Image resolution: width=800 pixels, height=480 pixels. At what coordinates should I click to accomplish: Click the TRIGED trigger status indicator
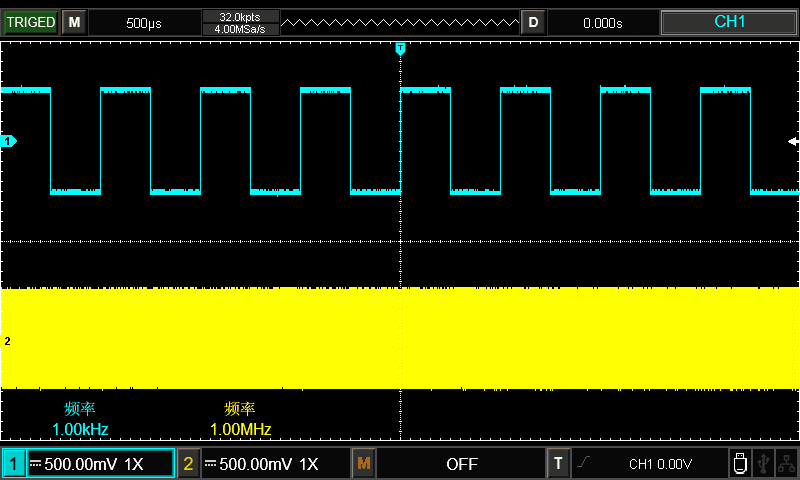tap(31, 22)
